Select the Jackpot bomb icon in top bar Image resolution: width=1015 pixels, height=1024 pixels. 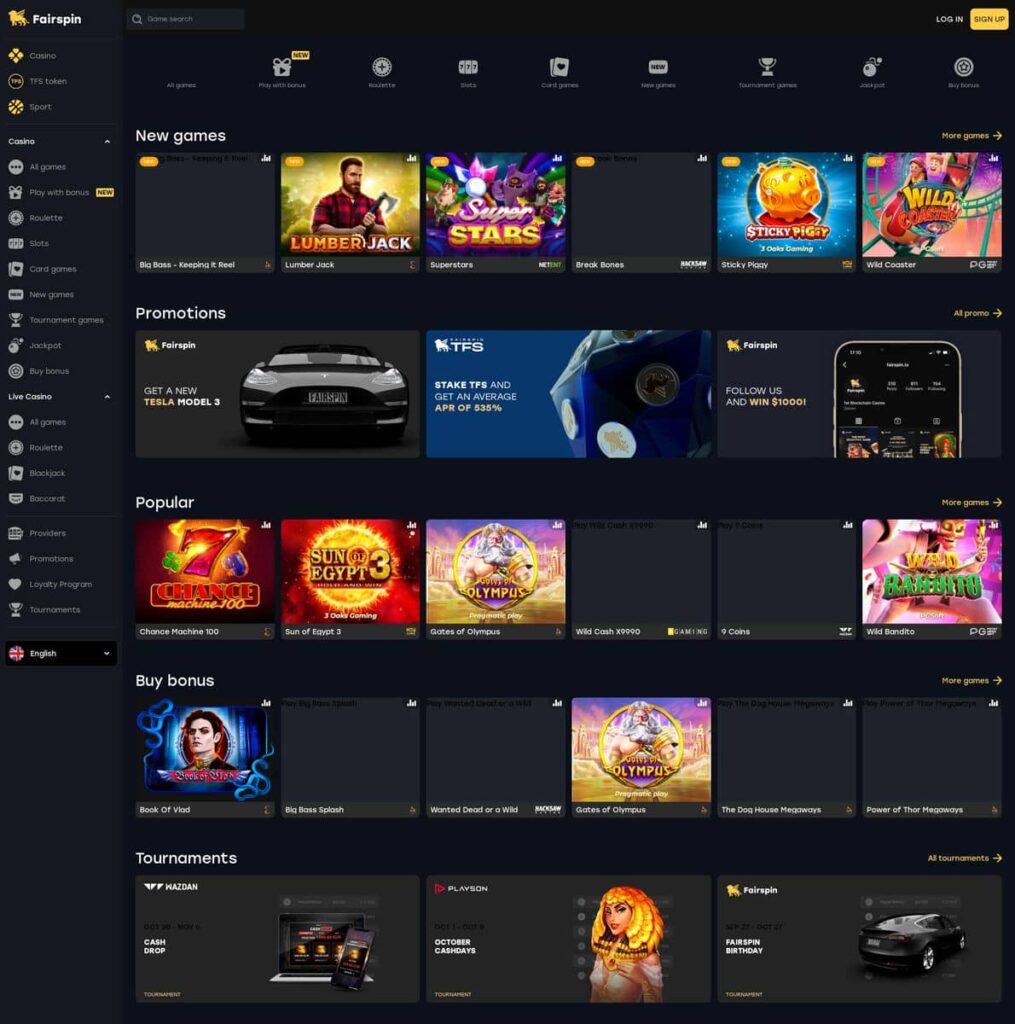pos(872,67)
